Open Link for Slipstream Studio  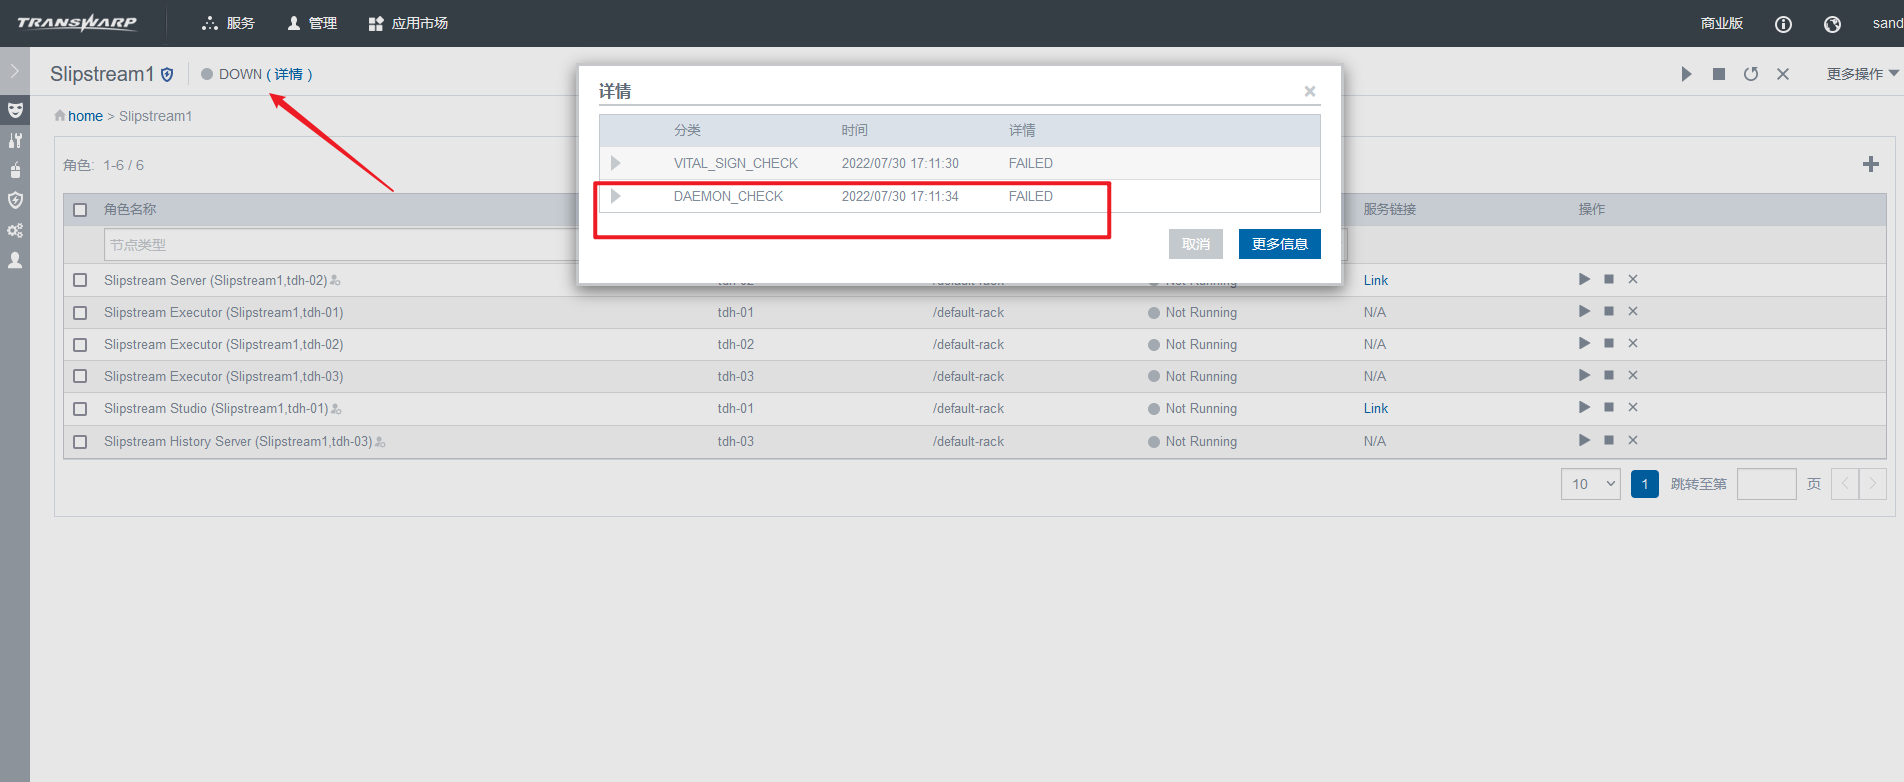point(1376,408)
